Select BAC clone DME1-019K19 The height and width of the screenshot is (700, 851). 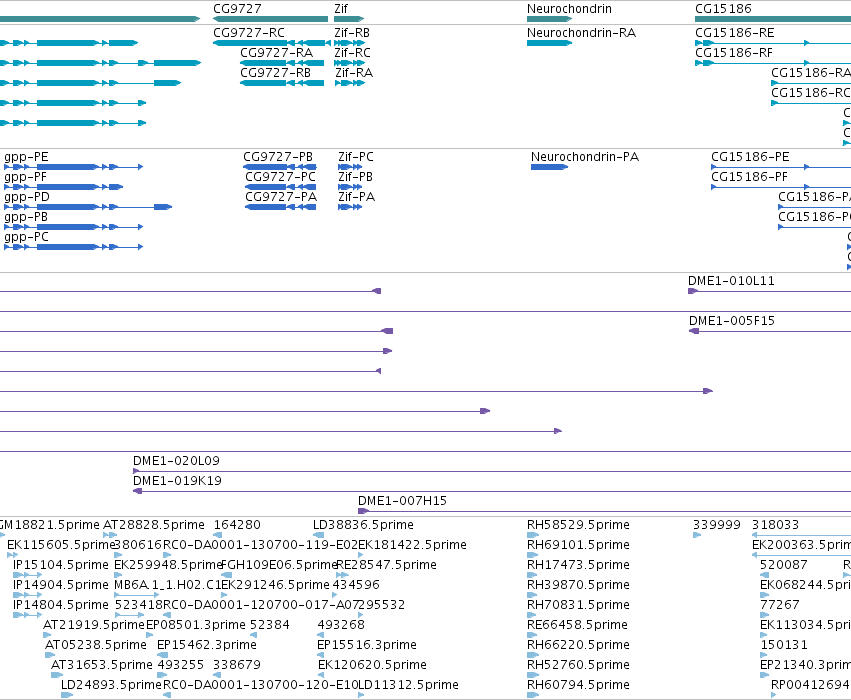[492, 492]
